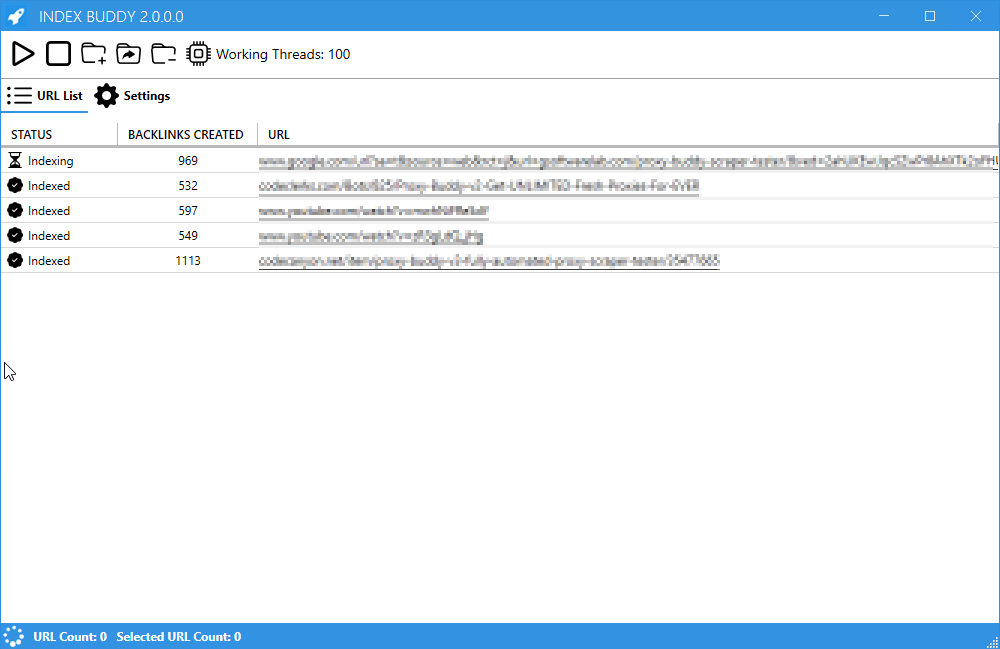Image resolution: width=1000 pixels, height=649 pixels.
Task: Open the URL link in the 532 row
Action: coord(479,186)
